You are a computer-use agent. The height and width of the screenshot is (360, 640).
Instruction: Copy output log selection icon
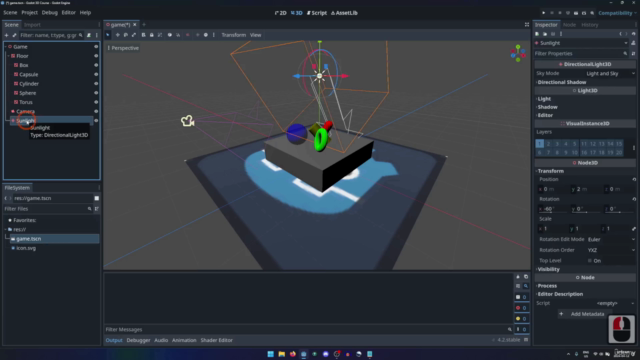tap(526, 277)
